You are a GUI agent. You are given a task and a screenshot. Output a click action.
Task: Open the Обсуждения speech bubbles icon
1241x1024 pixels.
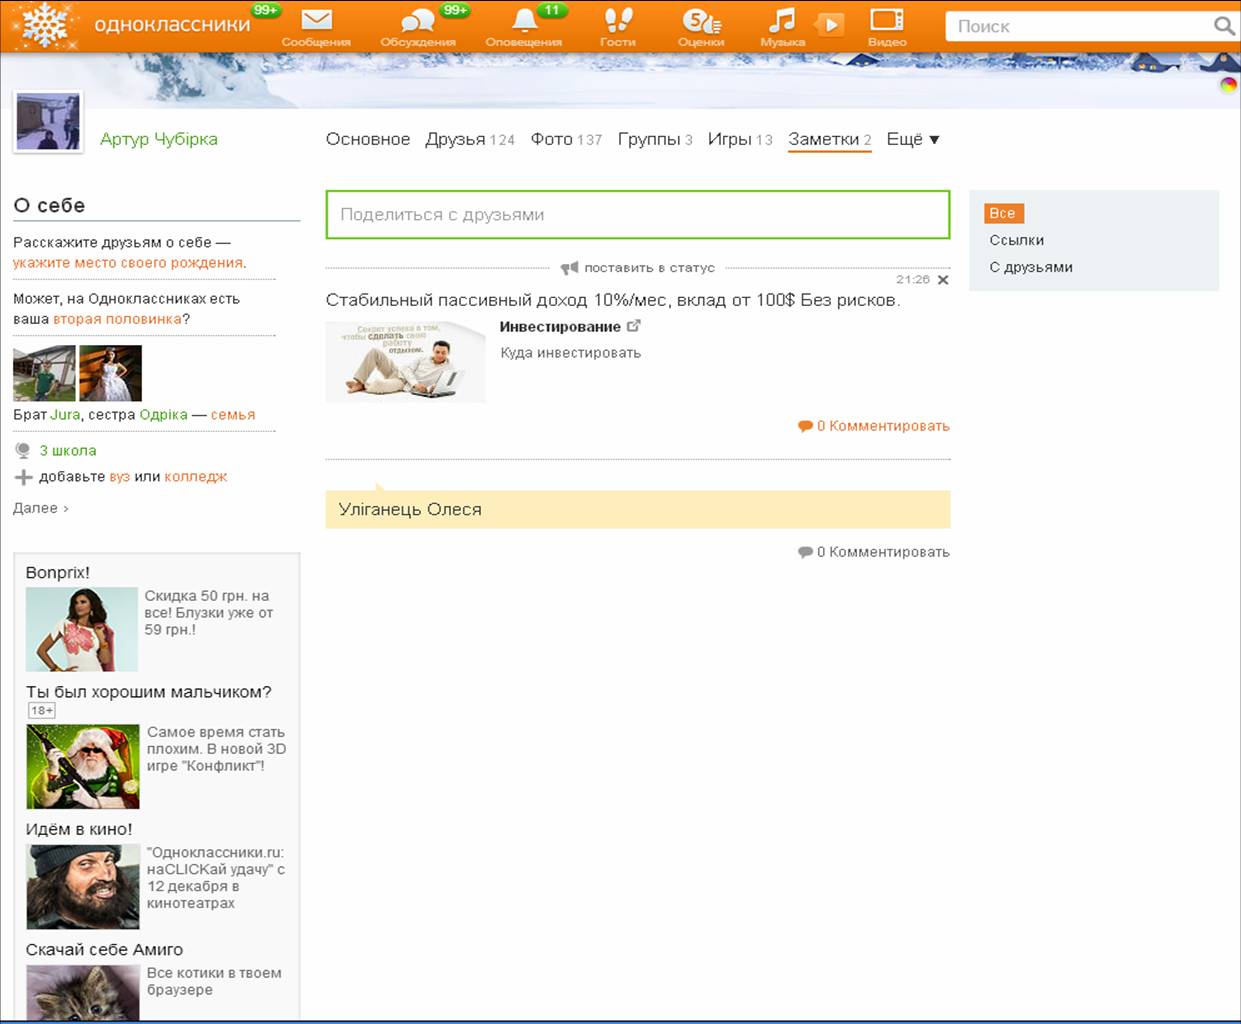pyautogui.click(x=417, y=21)
